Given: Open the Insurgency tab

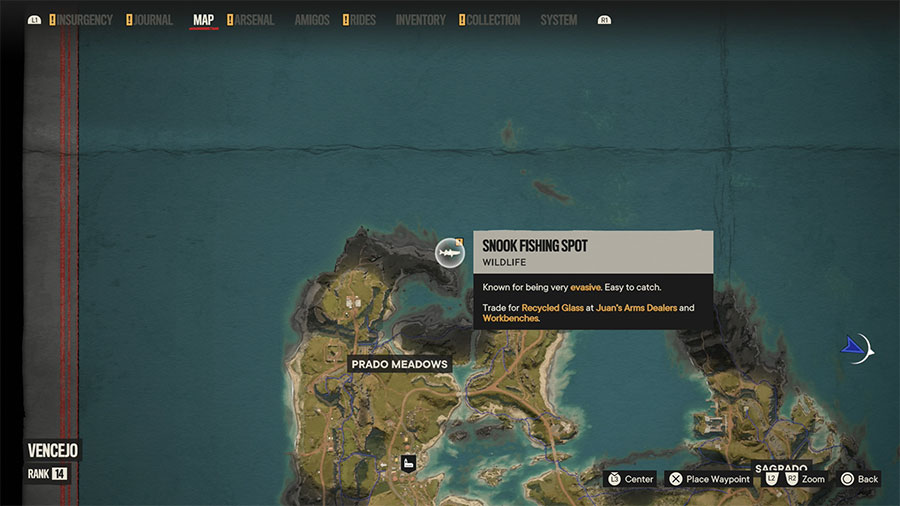Looking at the screenshot, I should [81, 20].
